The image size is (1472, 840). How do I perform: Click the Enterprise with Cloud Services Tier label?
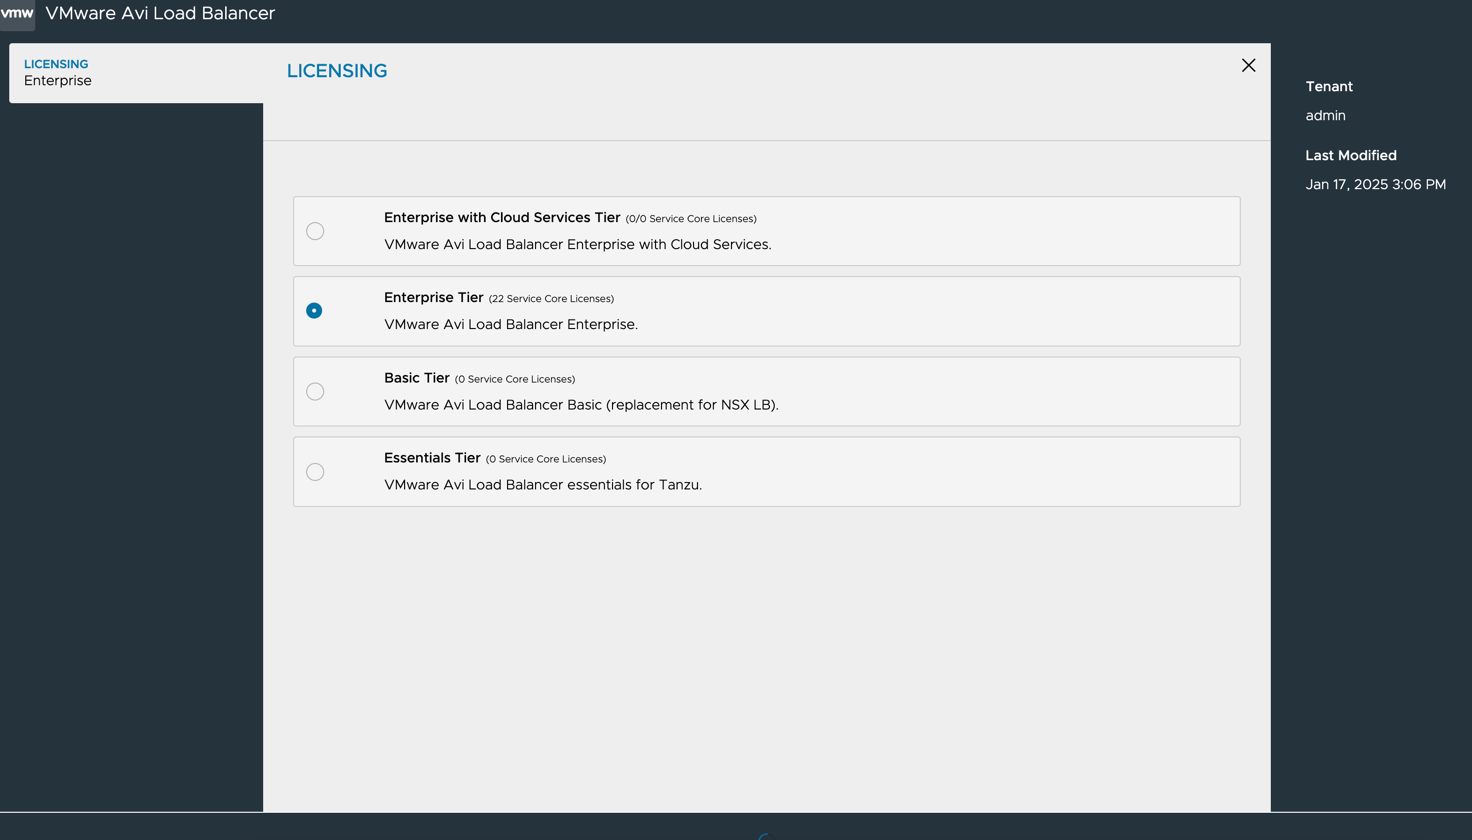(x=502, y=217)
